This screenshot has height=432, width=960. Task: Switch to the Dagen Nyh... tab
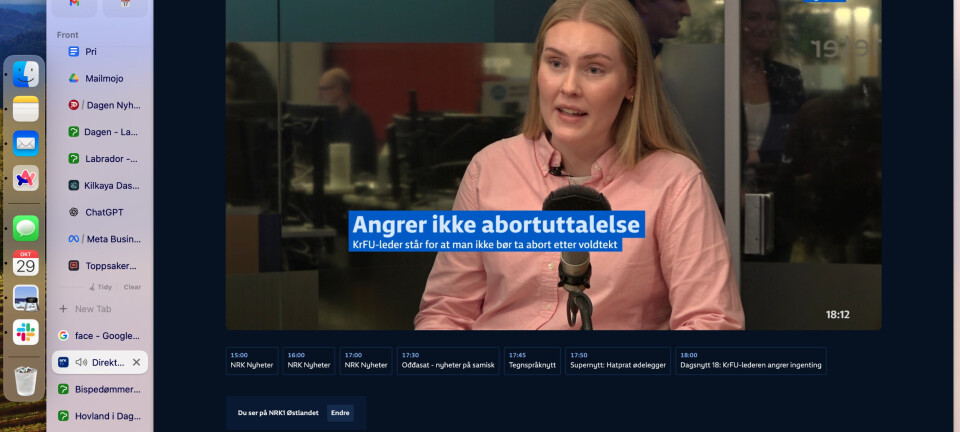tap(100, 105)
